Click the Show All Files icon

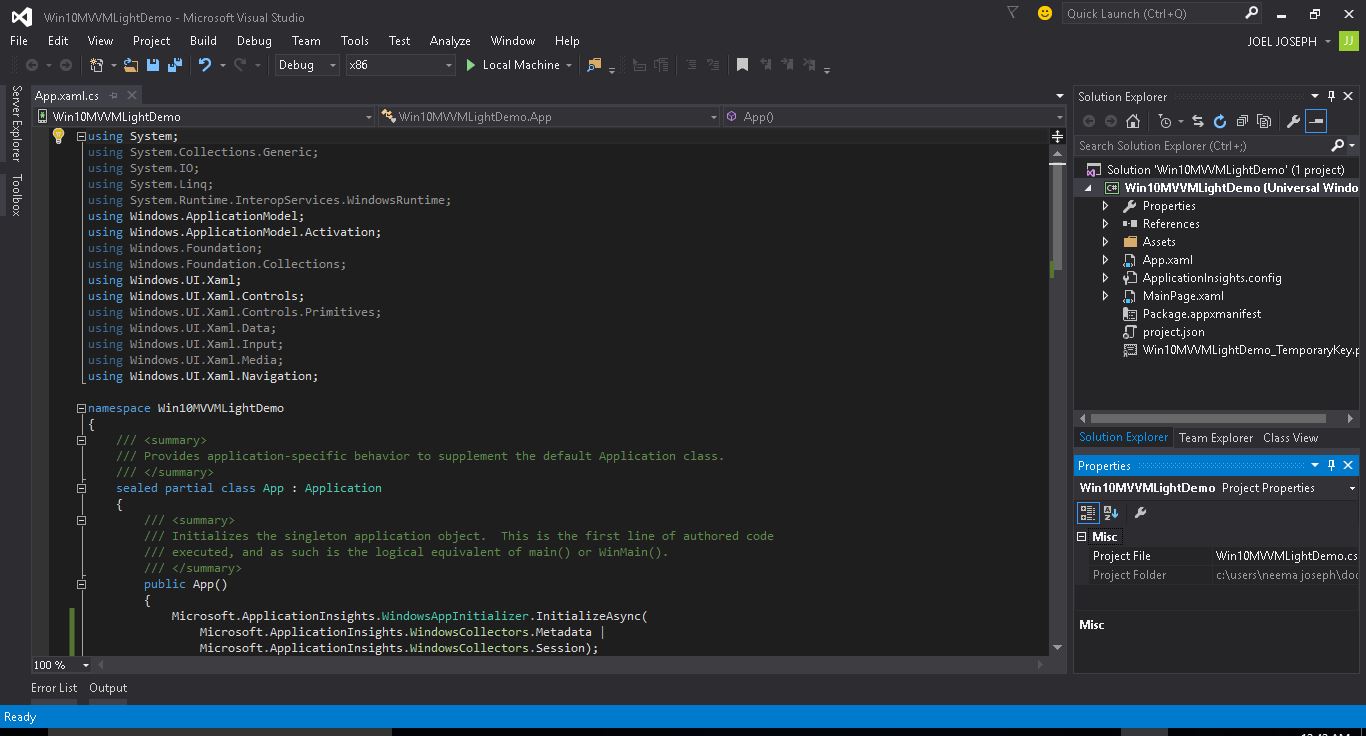1264,121
